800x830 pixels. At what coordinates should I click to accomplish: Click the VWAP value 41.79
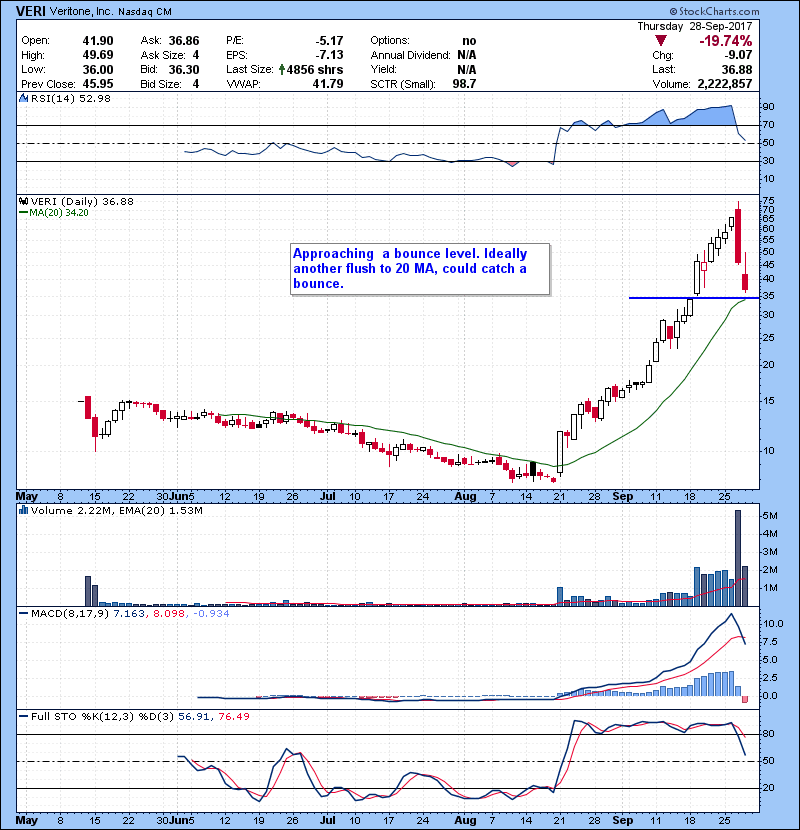coord(328,84)
